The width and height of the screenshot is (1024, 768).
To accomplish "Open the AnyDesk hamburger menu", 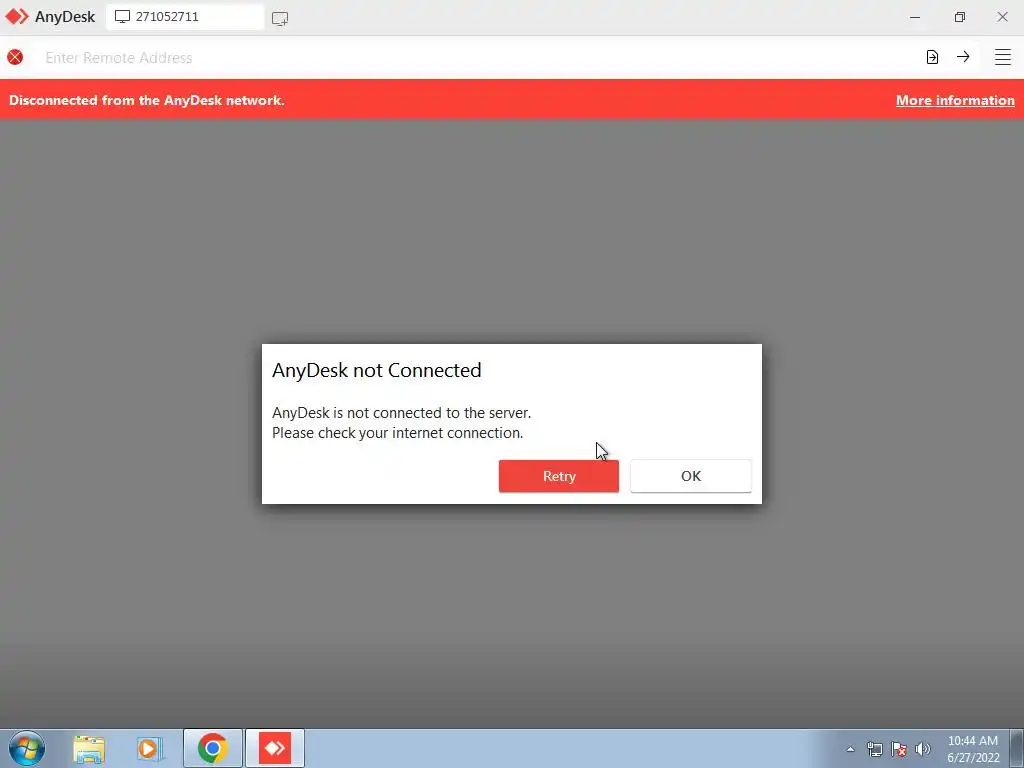I will (1002, 57).
